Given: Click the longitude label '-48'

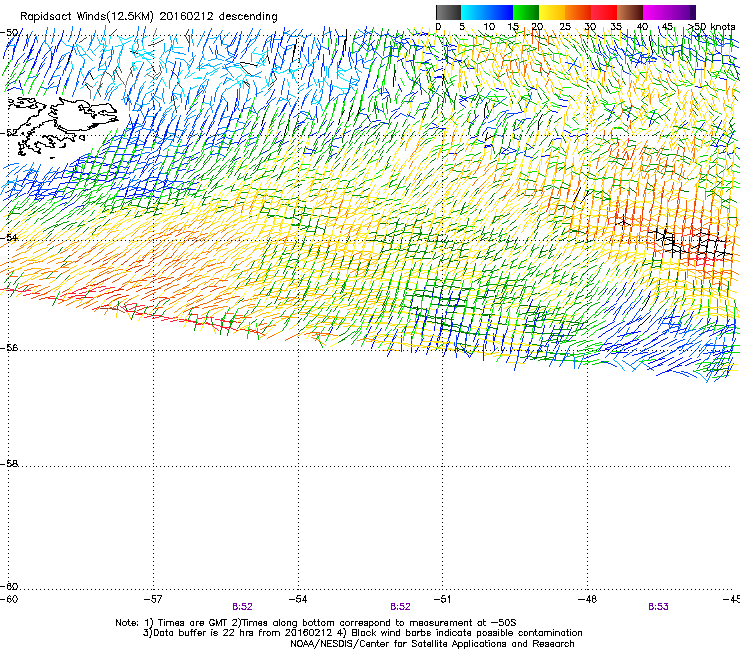Looking at the screenshot, I should 587,599.
